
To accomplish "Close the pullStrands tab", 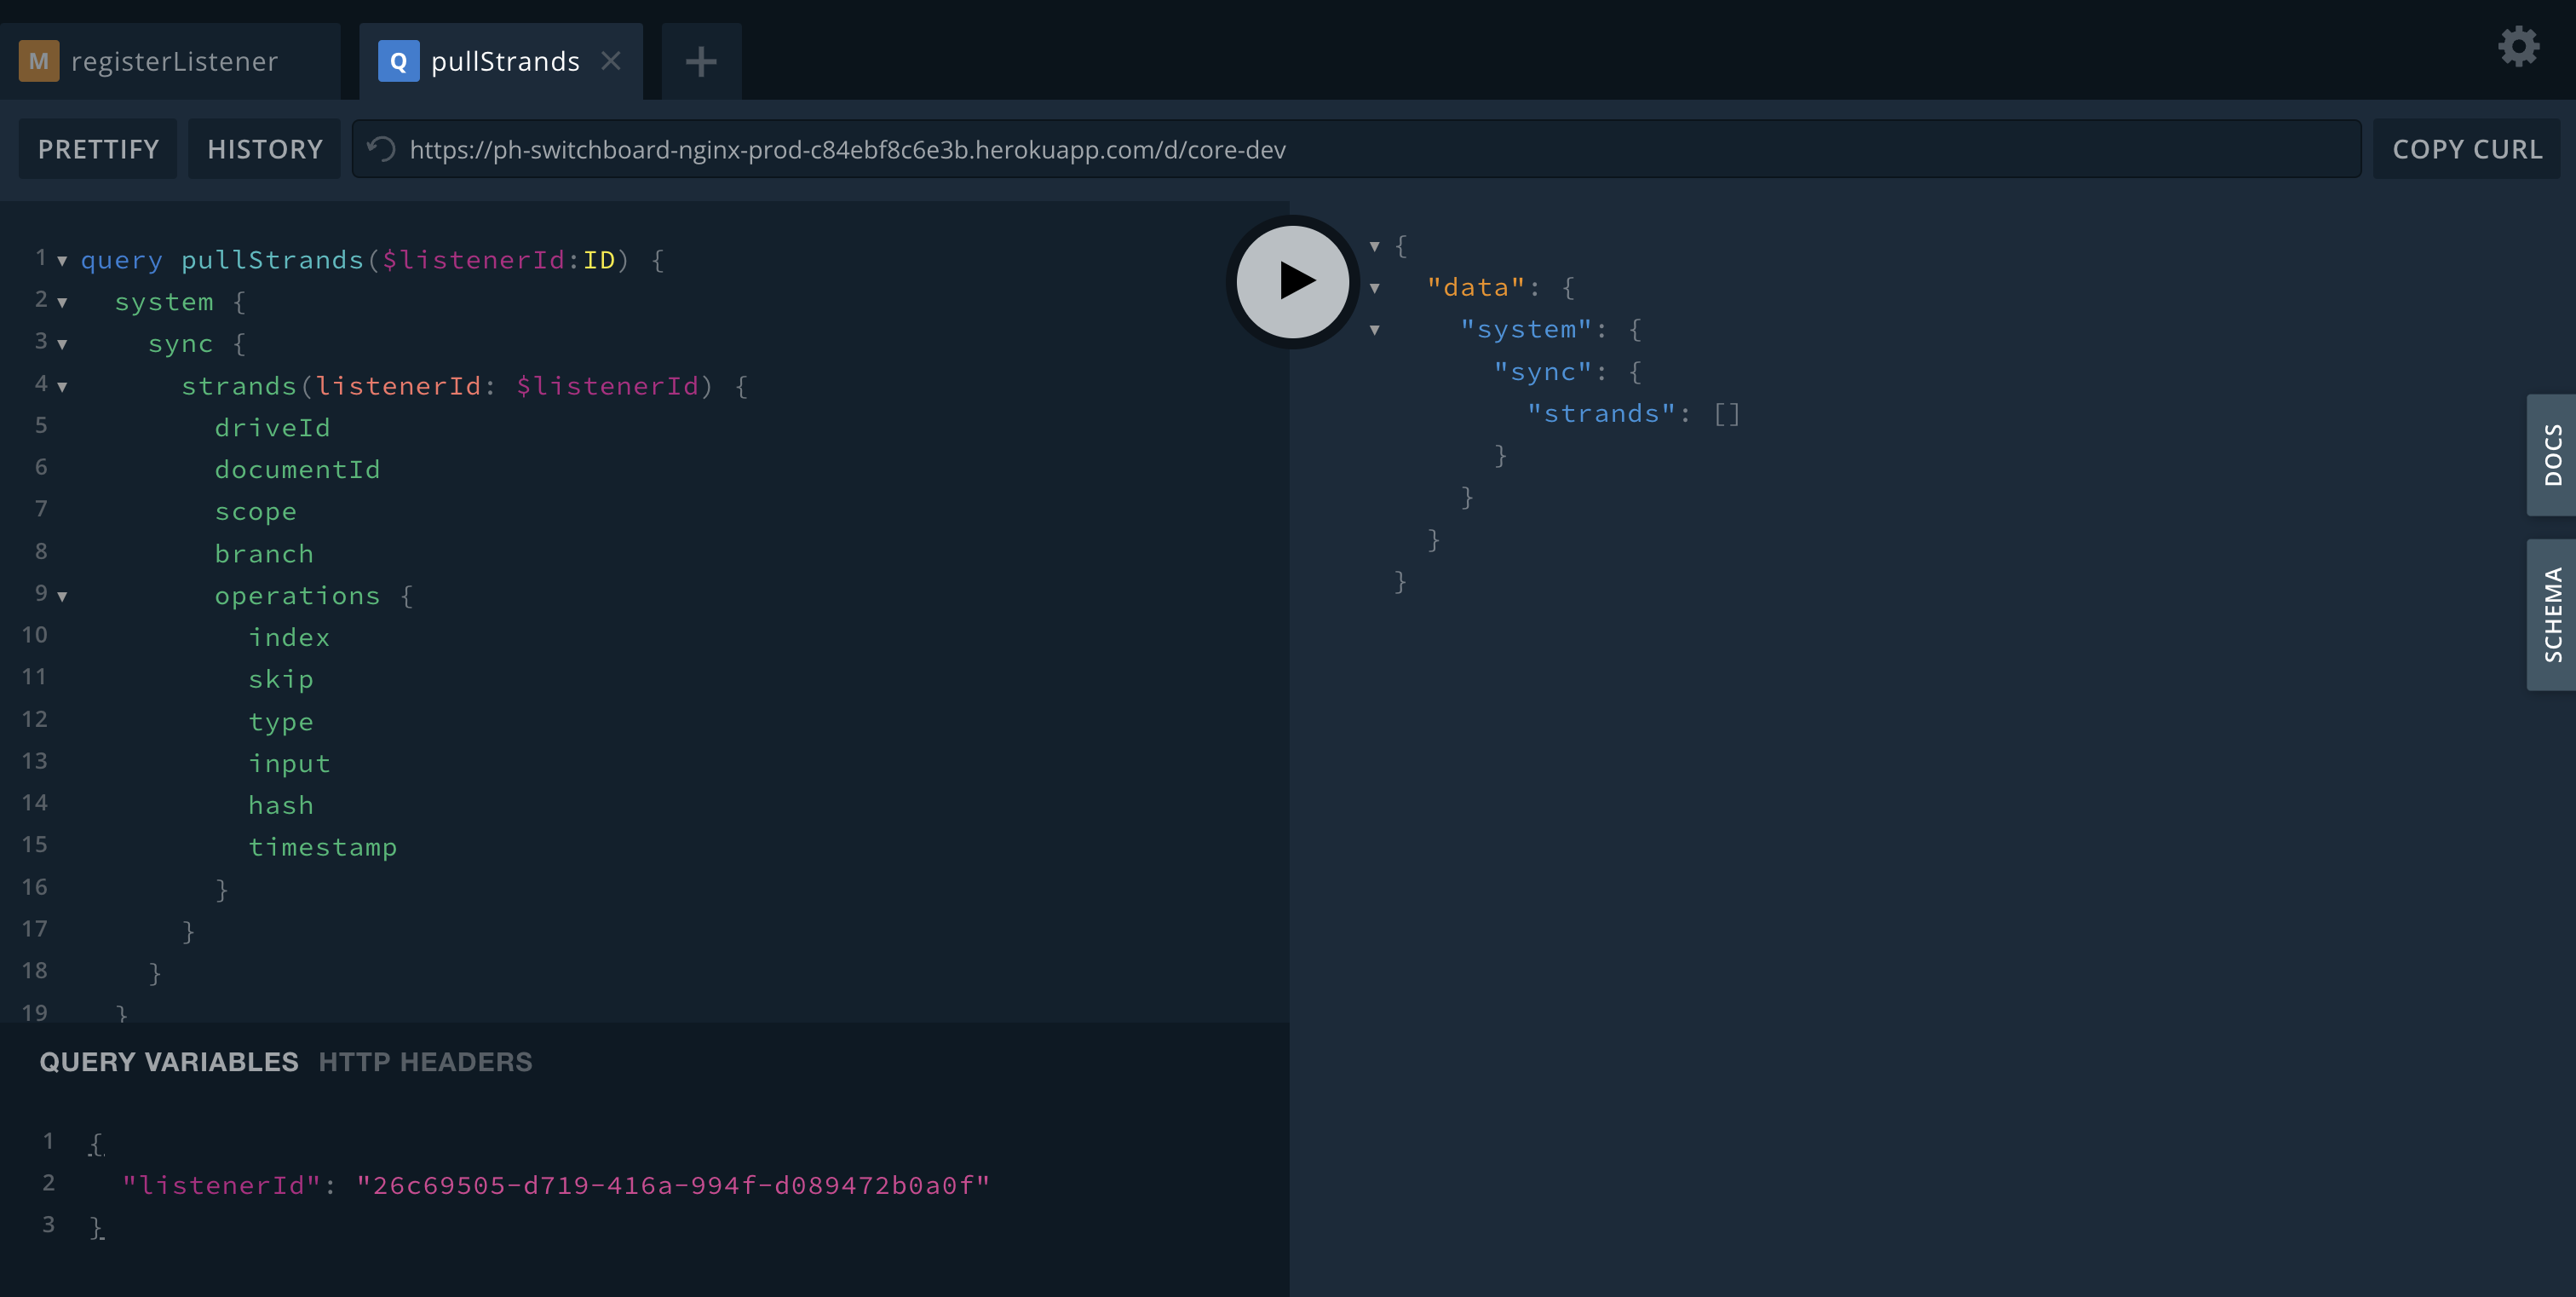I will click(611, 61).
